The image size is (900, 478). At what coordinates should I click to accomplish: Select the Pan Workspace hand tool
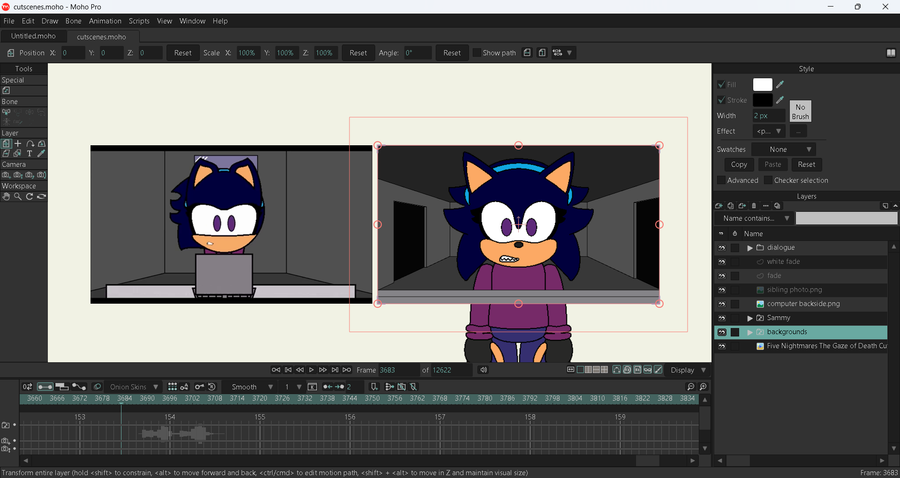6,197
